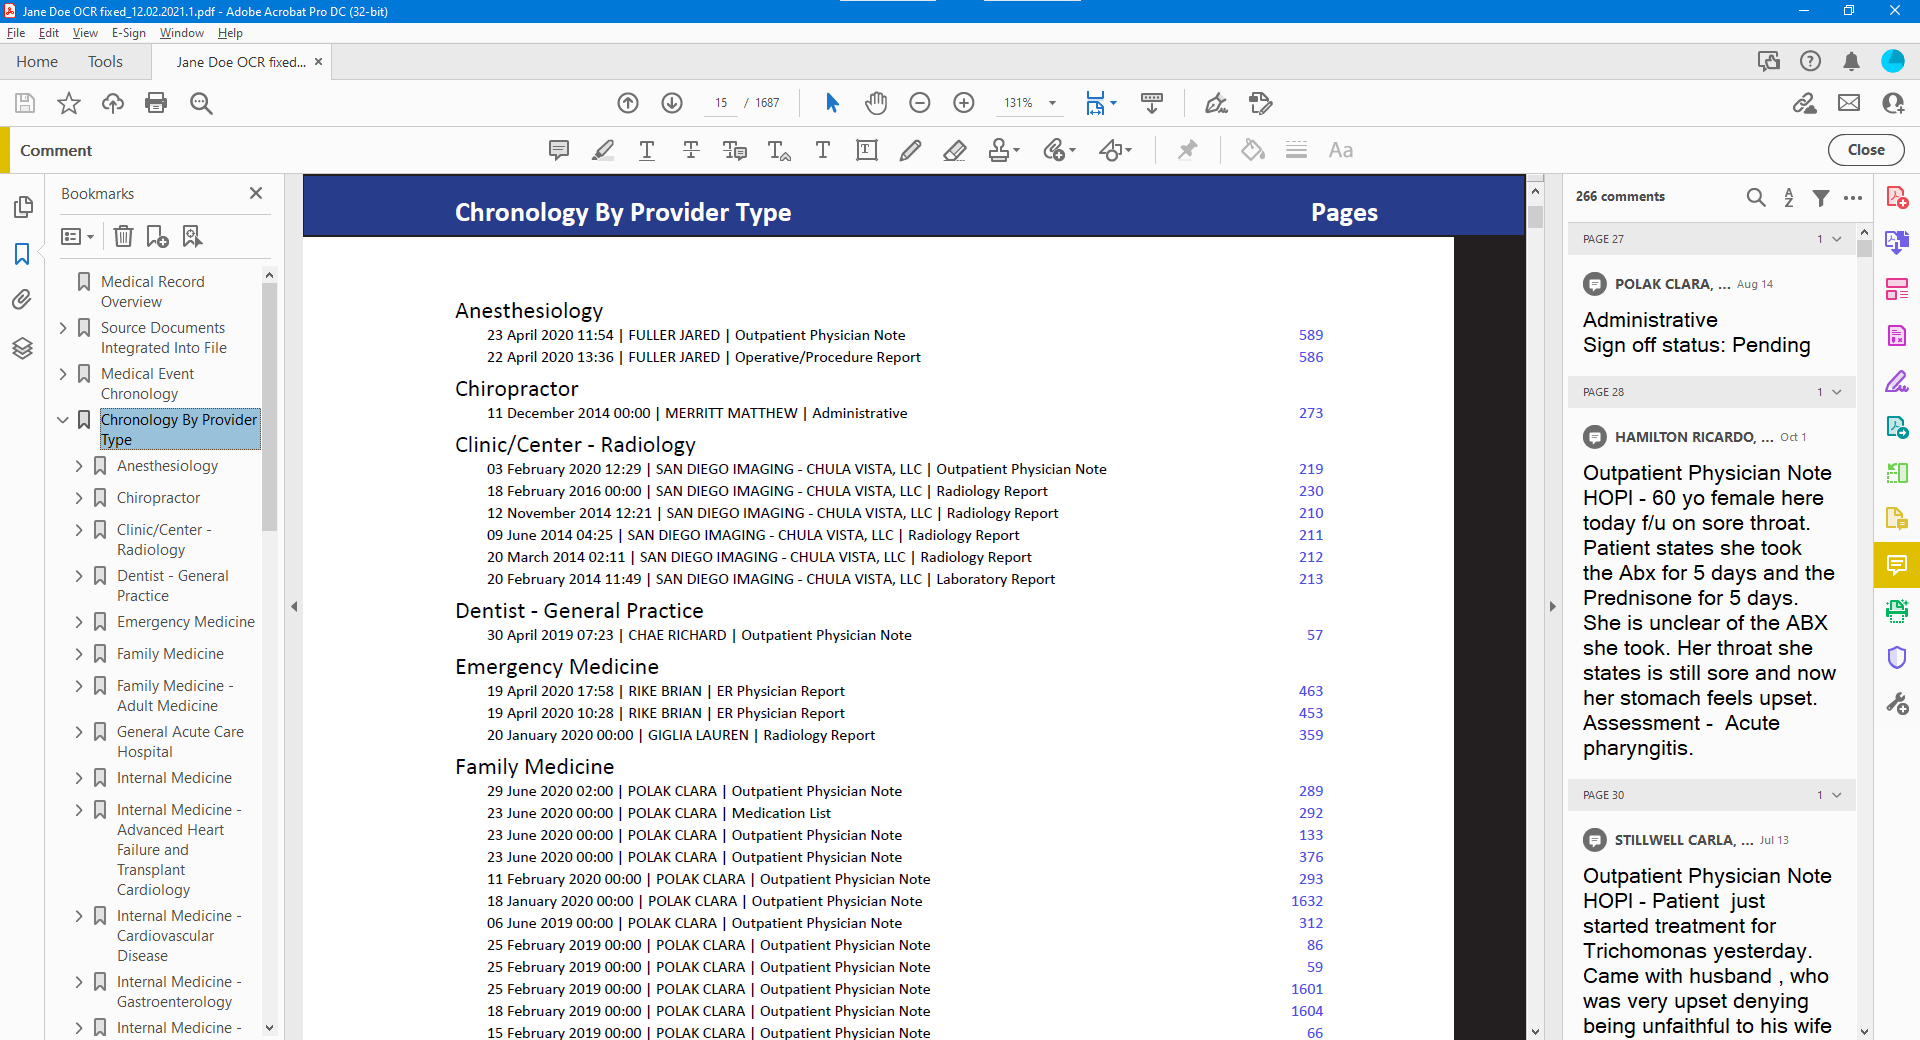Close the Comment toolbar
This screenshot has width=1920, height=1040.
click(1865, 150)
